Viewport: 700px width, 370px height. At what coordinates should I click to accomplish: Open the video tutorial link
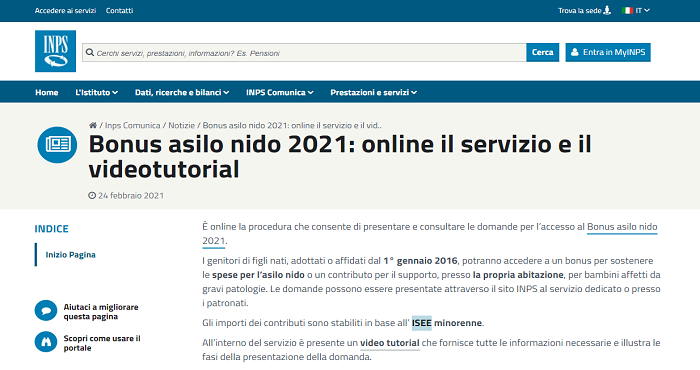[x=390, y=343]
